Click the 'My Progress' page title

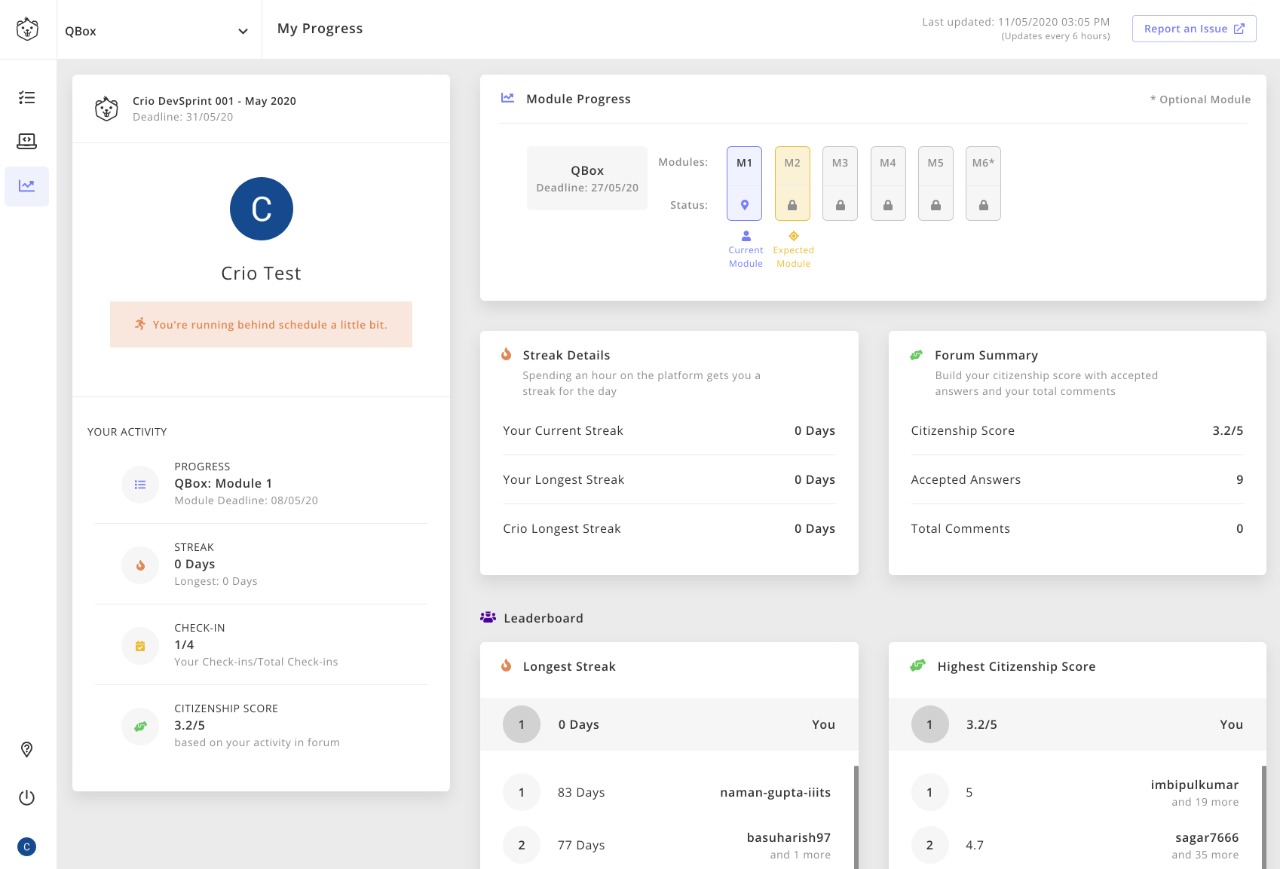click(320, 29)
